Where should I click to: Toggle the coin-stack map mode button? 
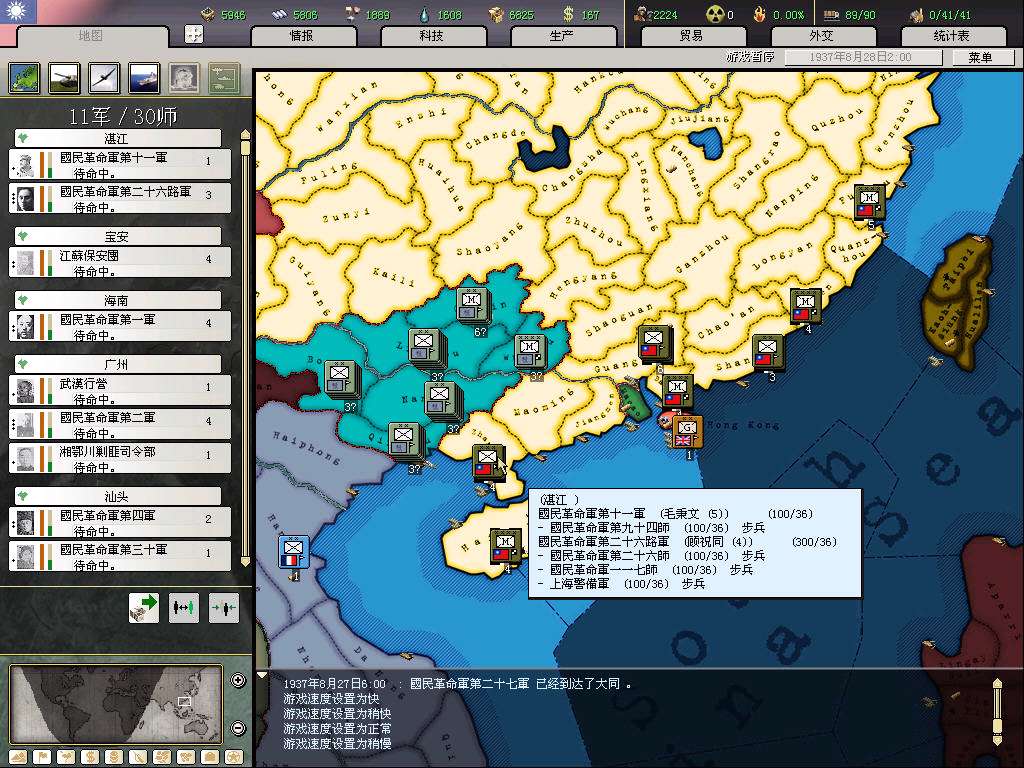click(114, 758)
